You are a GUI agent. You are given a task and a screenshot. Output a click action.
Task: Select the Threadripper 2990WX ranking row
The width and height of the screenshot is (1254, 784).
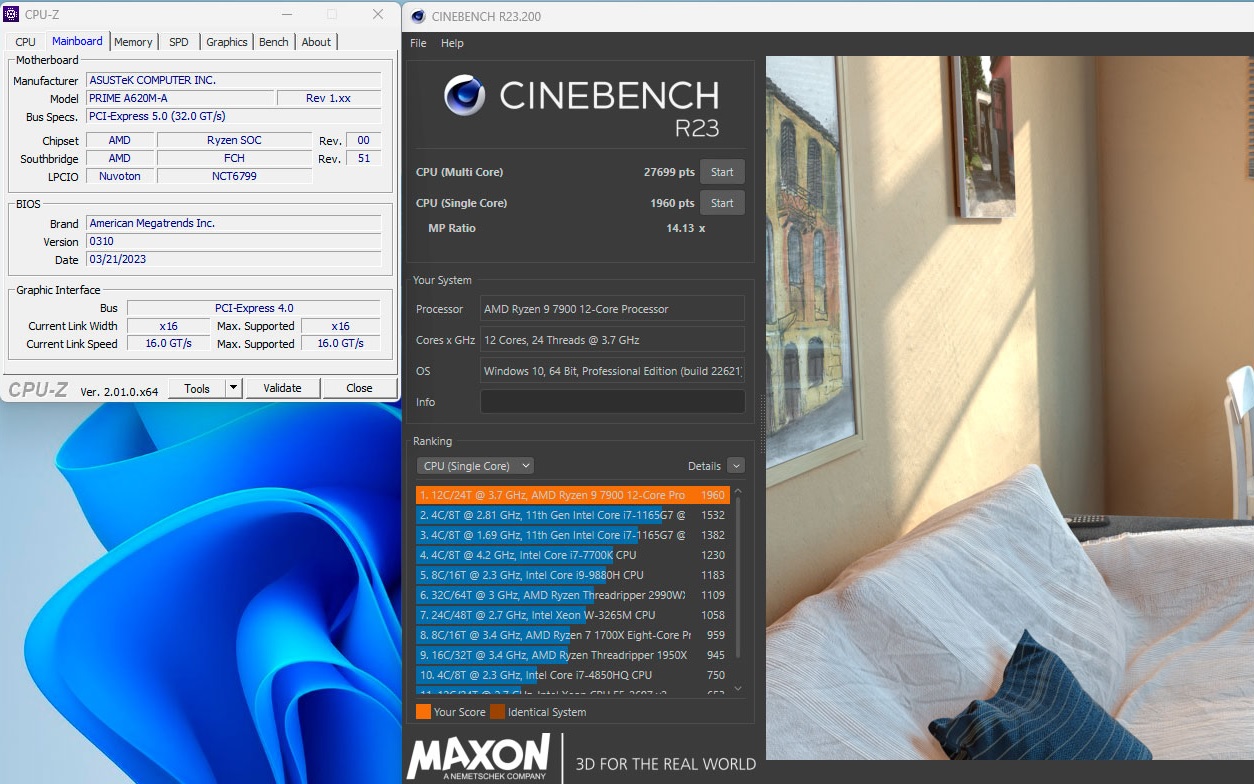point(573,595)
